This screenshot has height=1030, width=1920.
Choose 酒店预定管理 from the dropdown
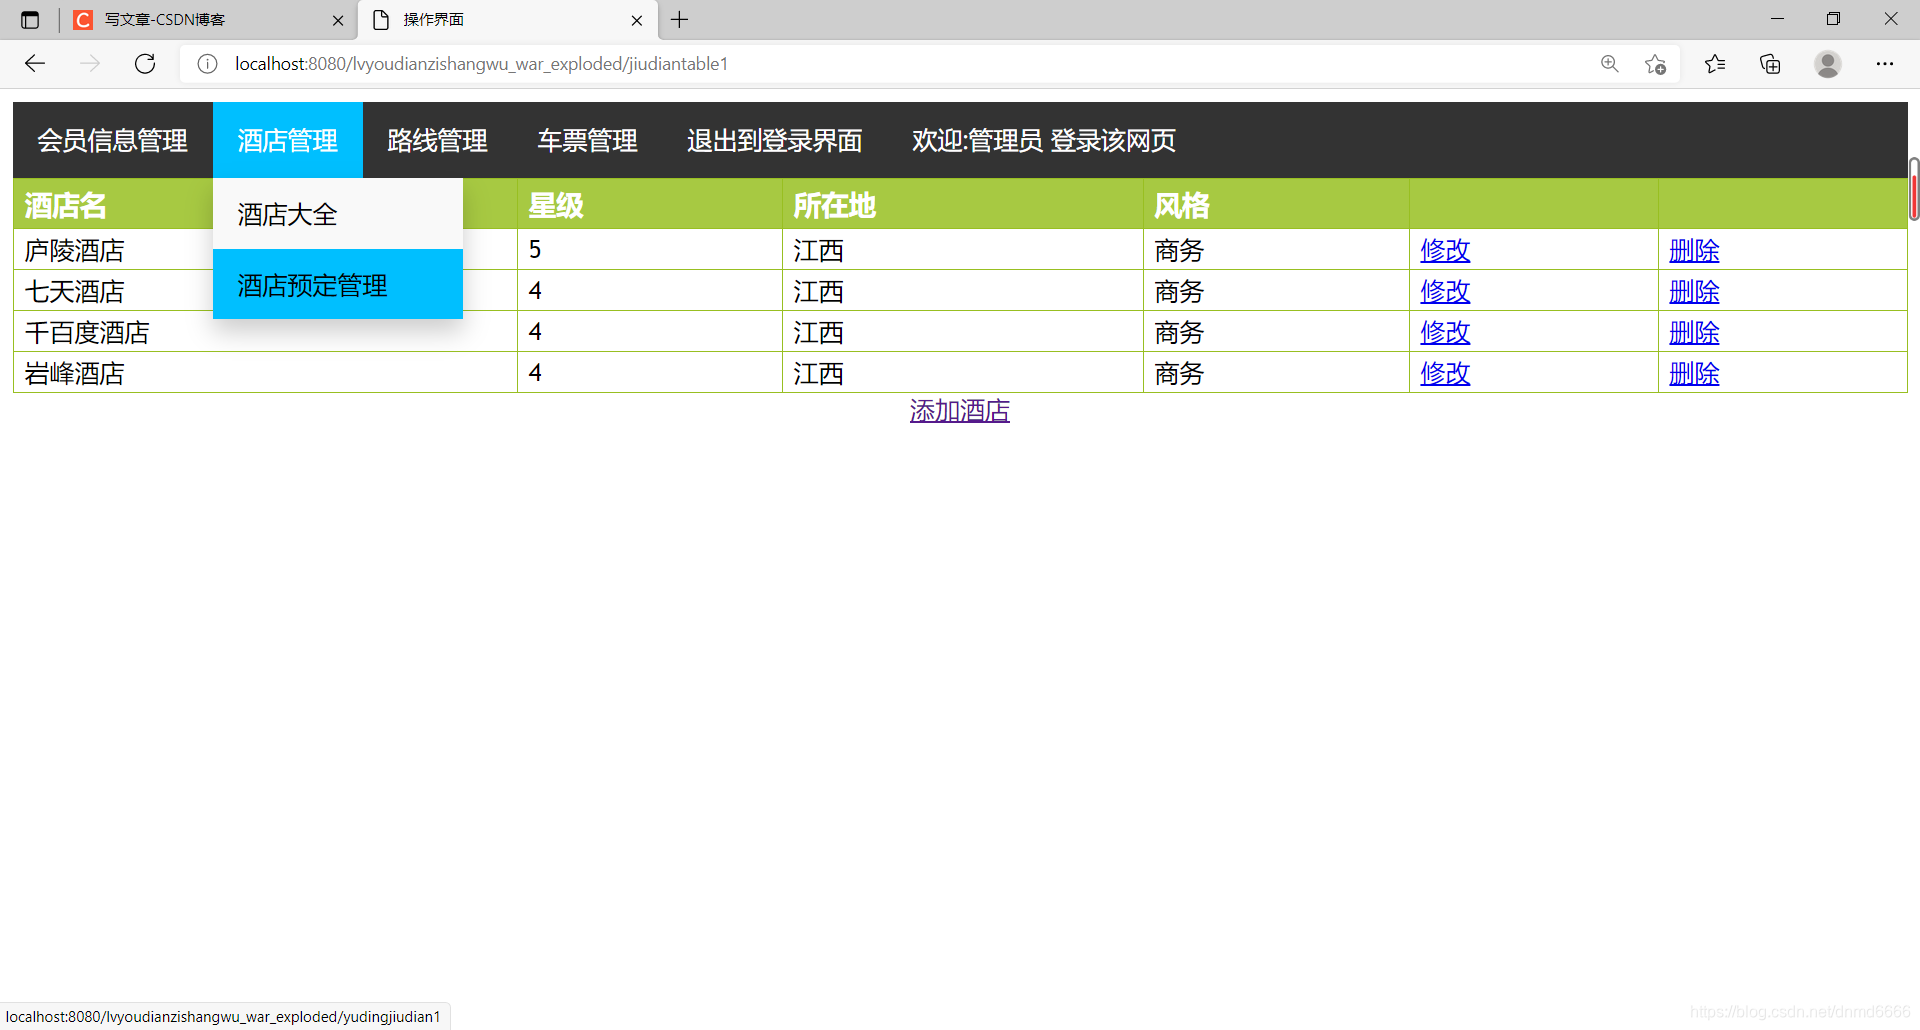pos(338,285)
